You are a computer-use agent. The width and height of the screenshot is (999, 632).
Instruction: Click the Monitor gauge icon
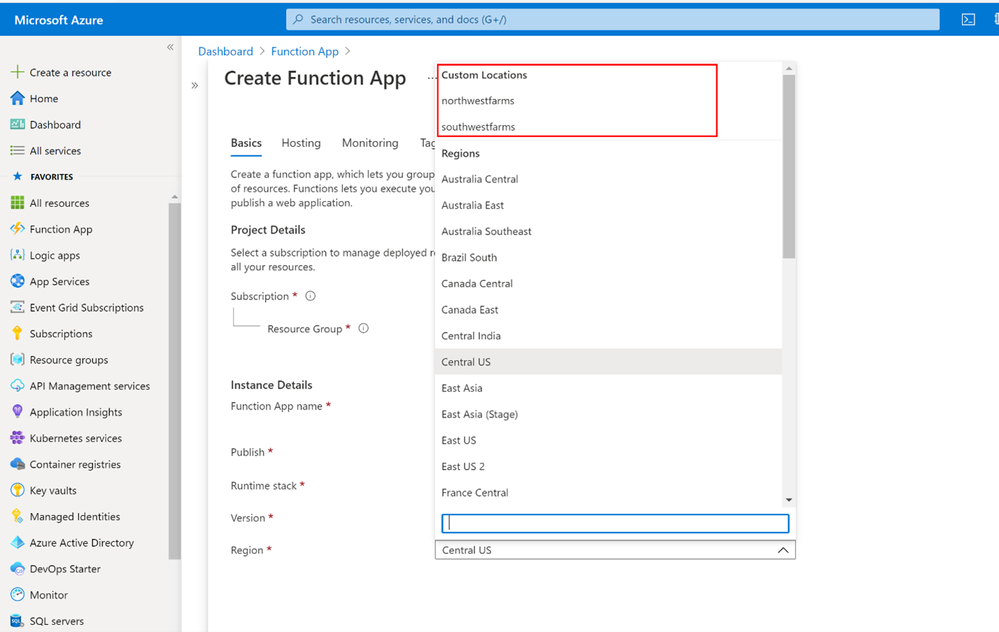coord(17,594)
